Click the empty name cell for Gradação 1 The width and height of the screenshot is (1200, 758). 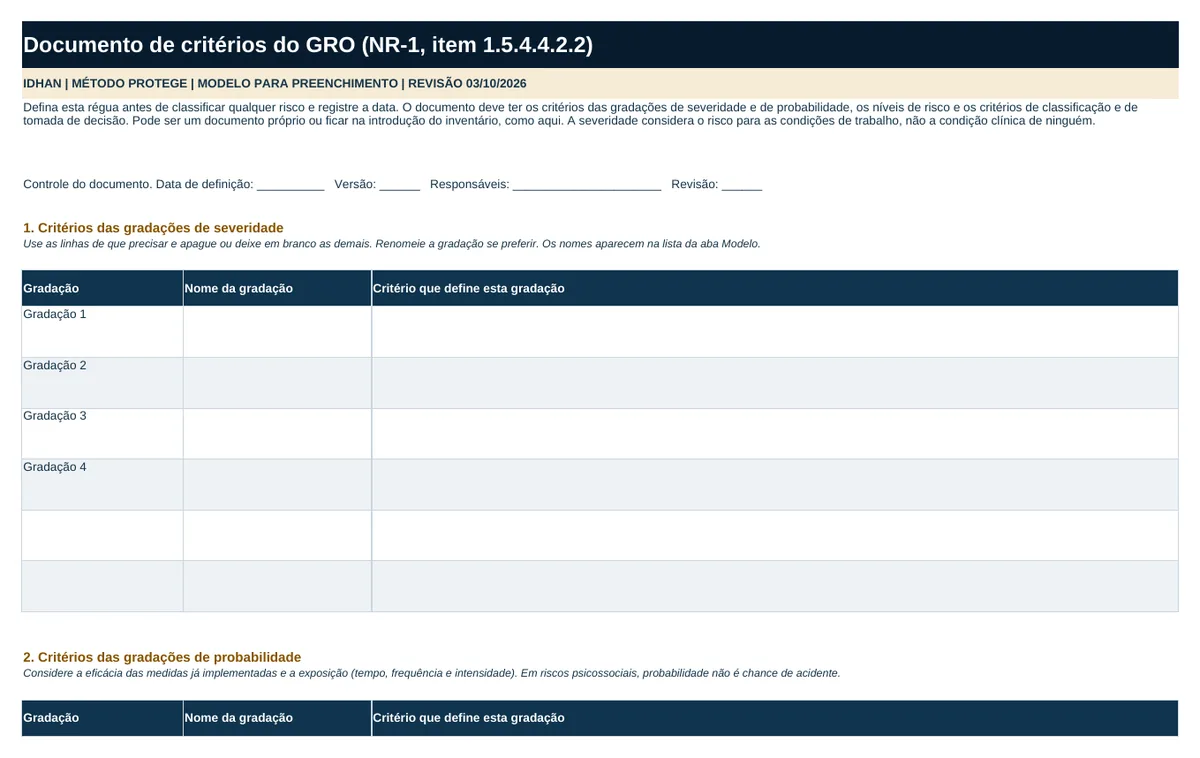(x=277, y=332)
